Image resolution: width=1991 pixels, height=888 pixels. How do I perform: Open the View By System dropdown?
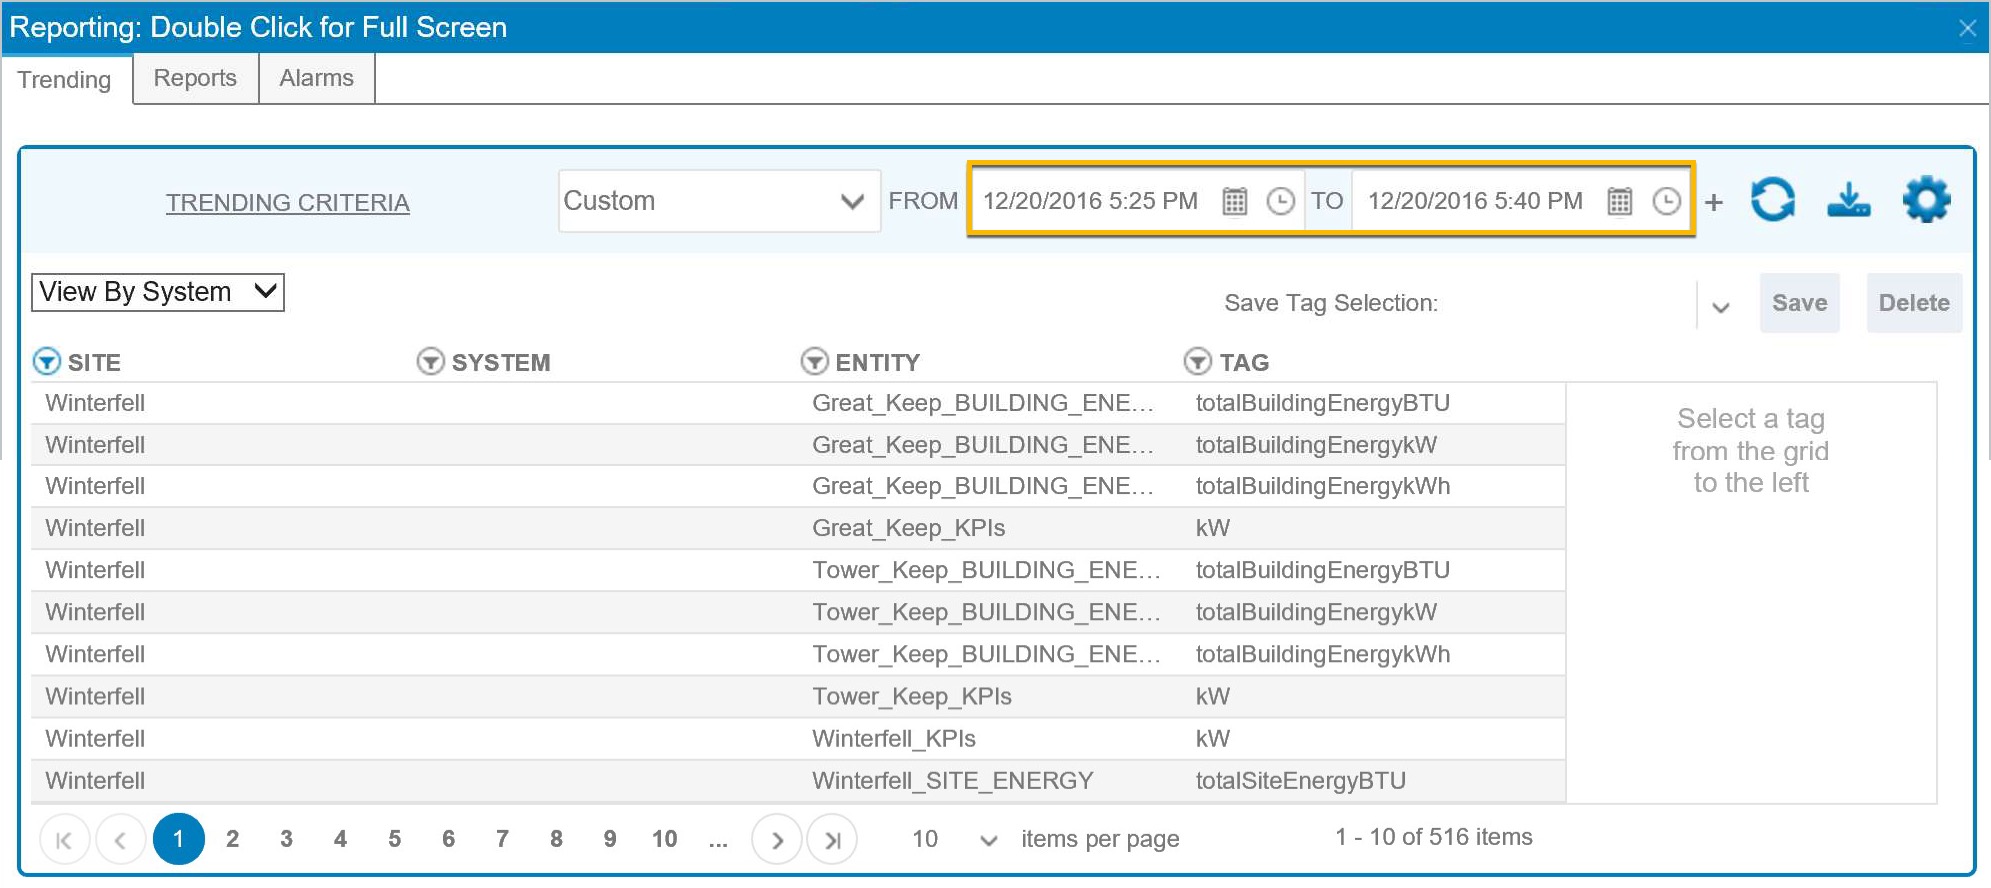click(x=158, y=292)
